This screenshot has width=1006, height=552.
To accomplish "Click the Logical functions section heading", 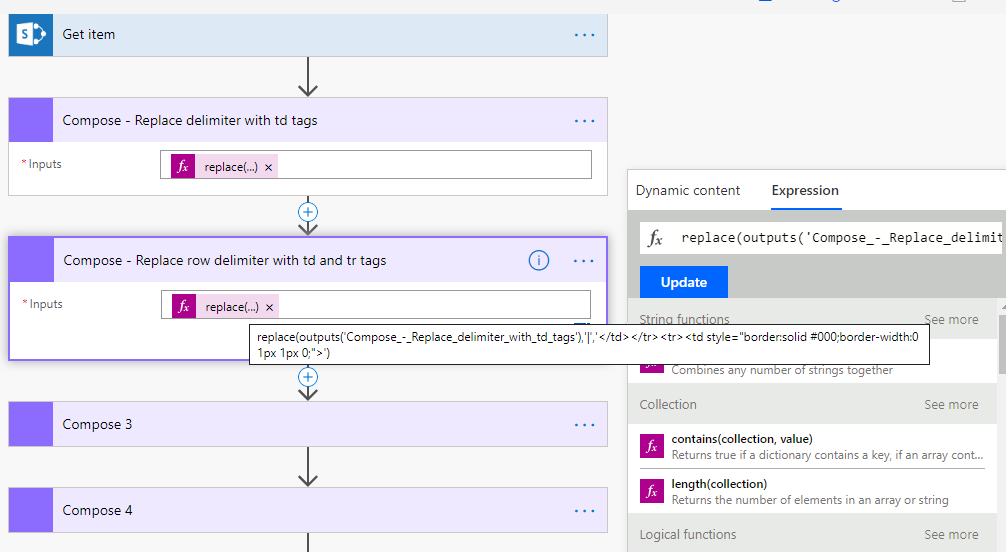I will tap(688, 535).
